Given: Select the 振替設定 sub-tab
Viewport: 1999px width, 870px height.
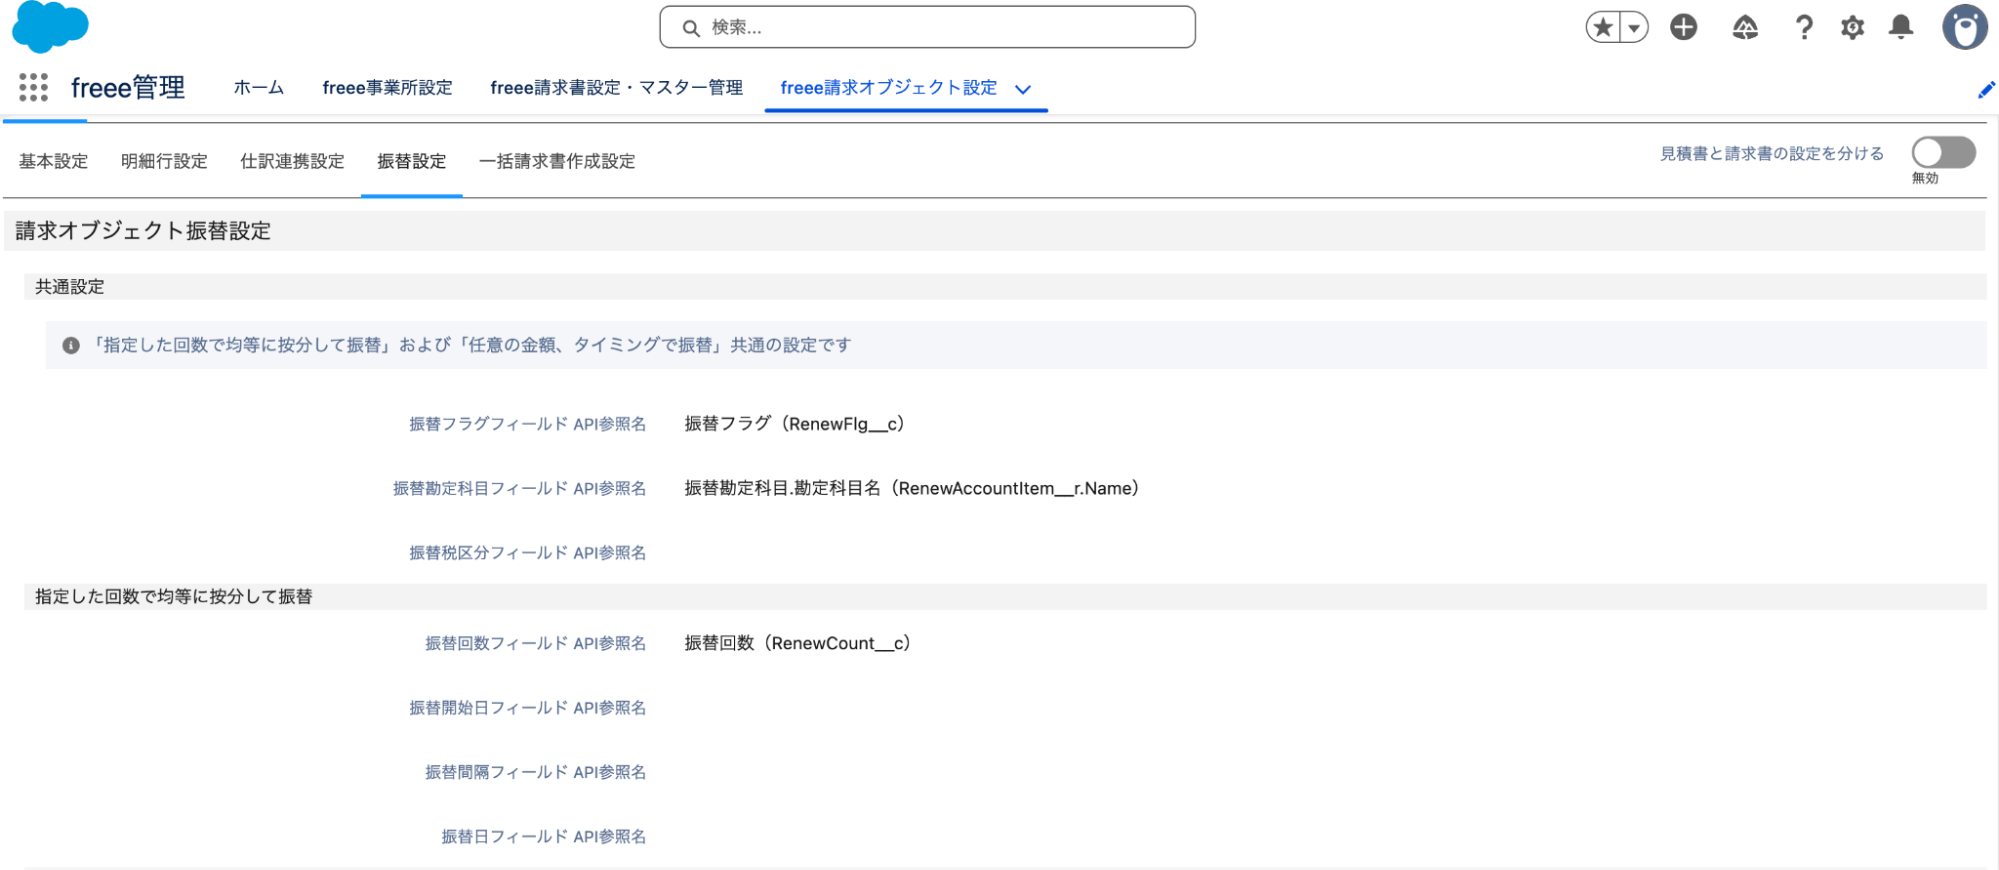Looking at the screenshot, I should click(411, 161).
